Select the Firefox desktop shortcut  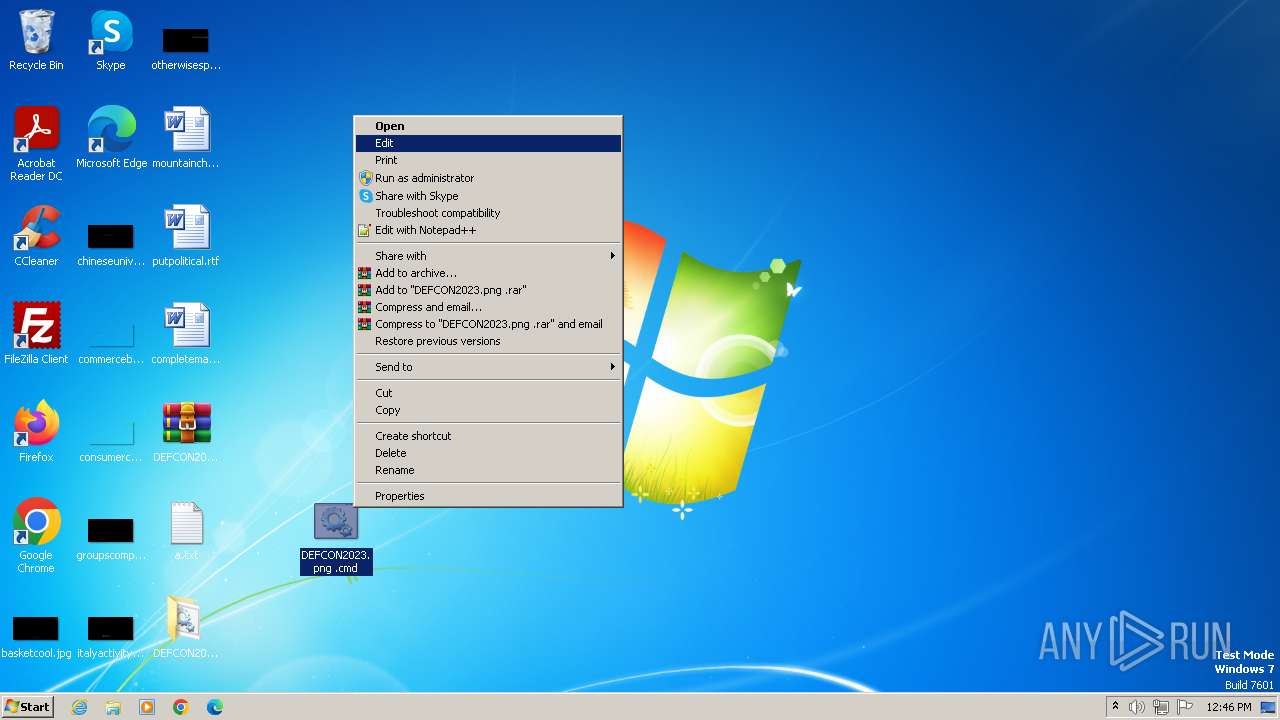pyautogui.click(x=36, y=432)
